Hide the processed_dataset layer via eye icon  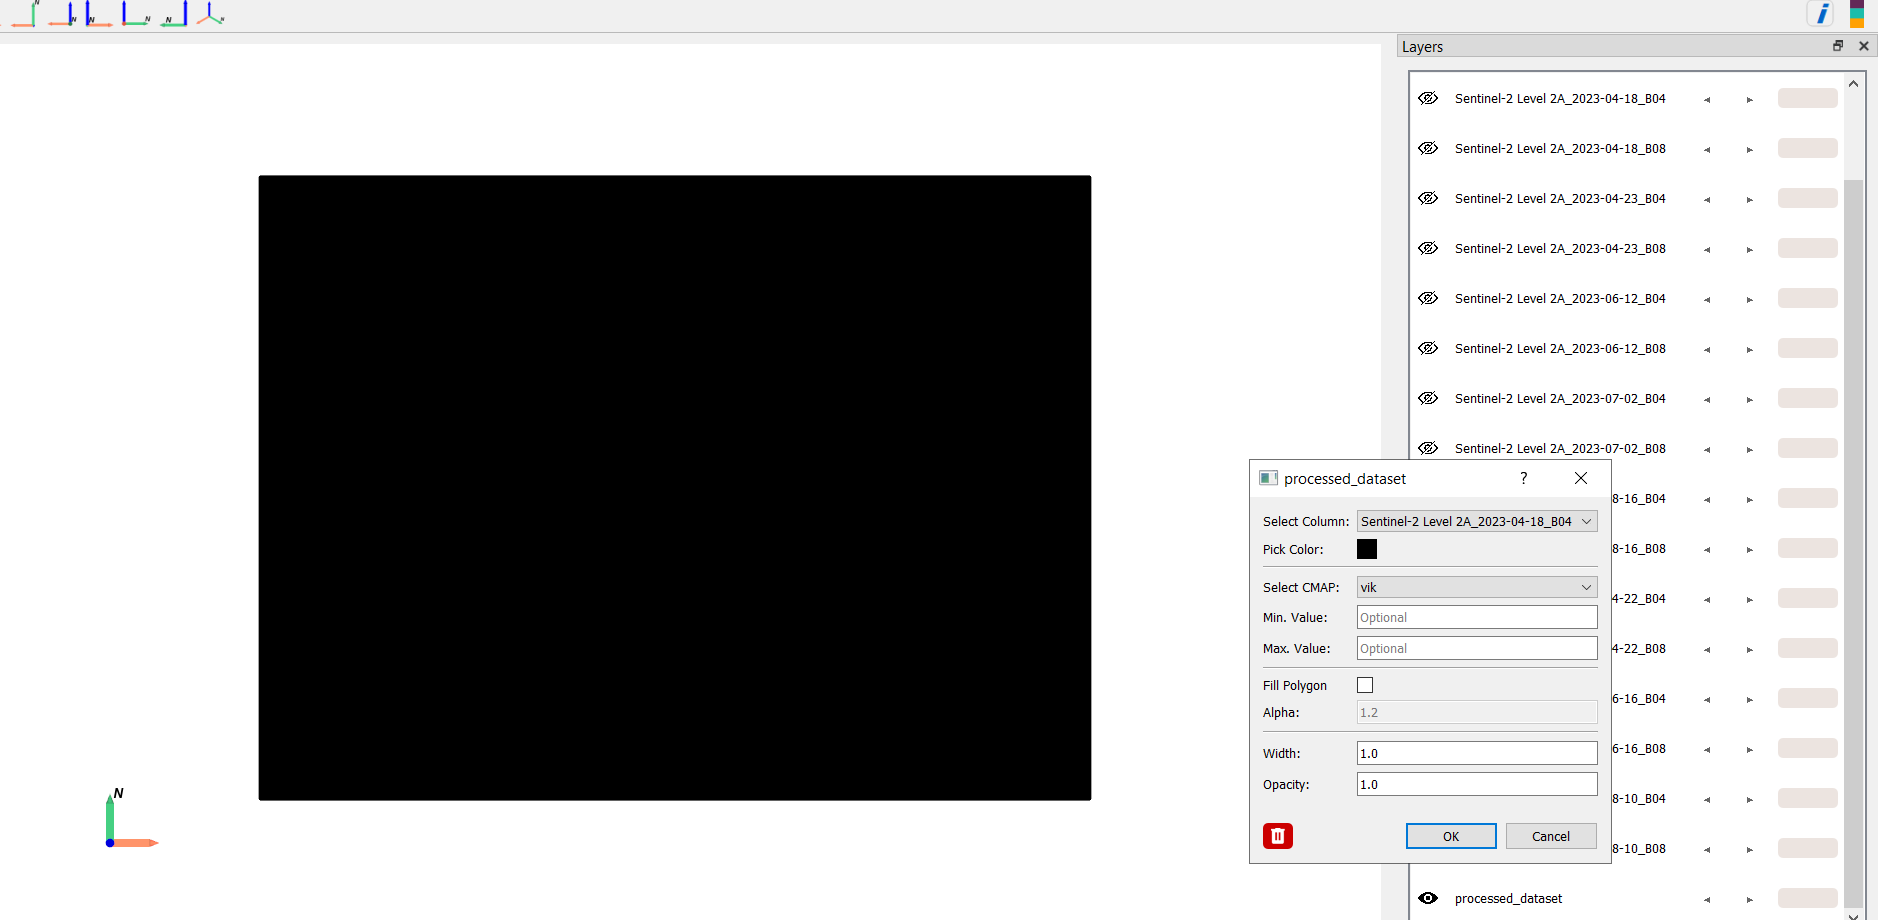tap(1428, 898)
